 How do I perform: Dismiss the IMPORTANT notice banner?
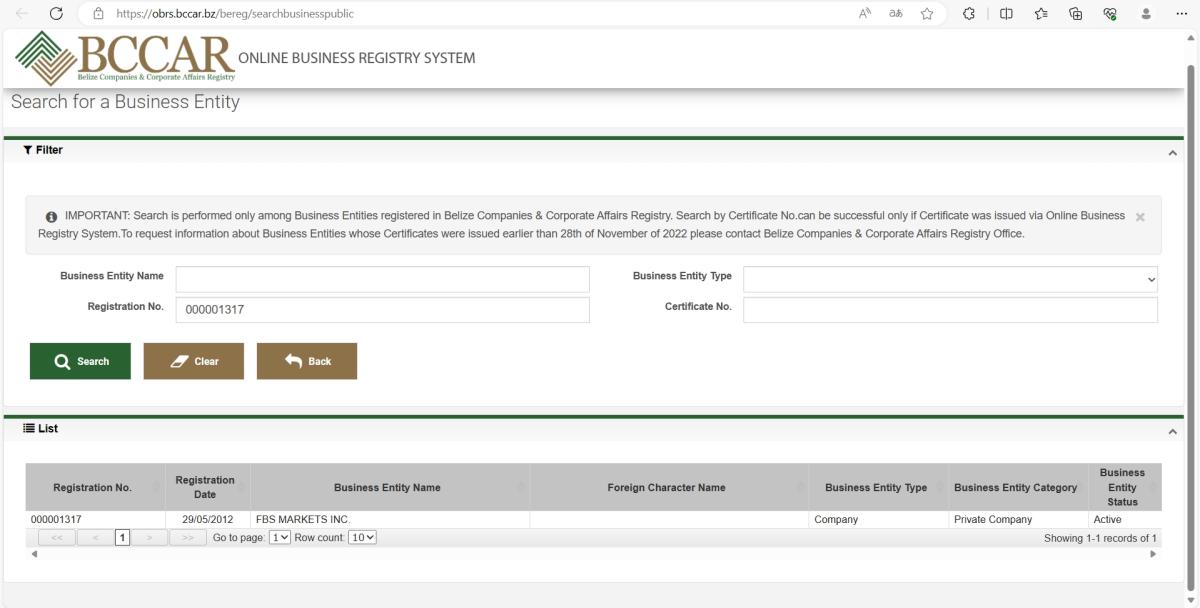coord(1140,217)
